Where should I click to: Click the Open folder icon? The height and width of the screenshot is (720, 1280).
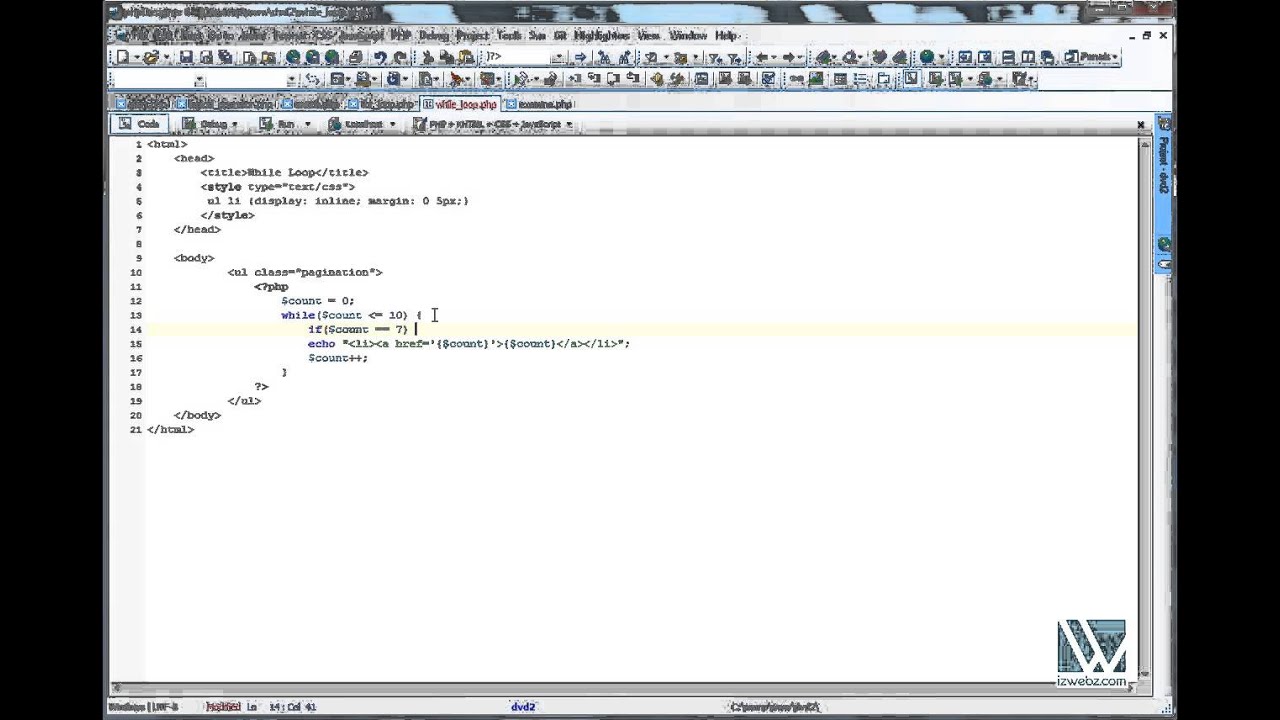(x=151, y=57)
